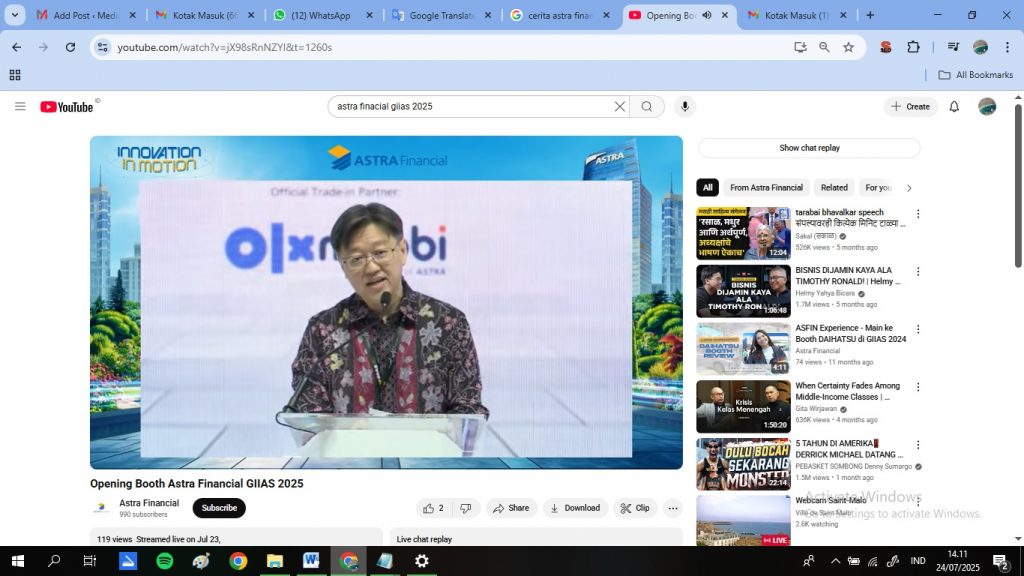Open a new browser tab
This screenshot has height=576, width=1024.
870,15
